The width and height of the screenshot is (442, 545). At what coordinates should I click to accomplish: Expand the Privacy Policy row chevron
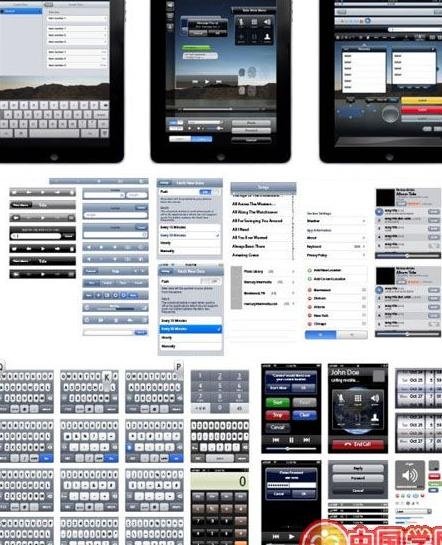coord(364,255)
